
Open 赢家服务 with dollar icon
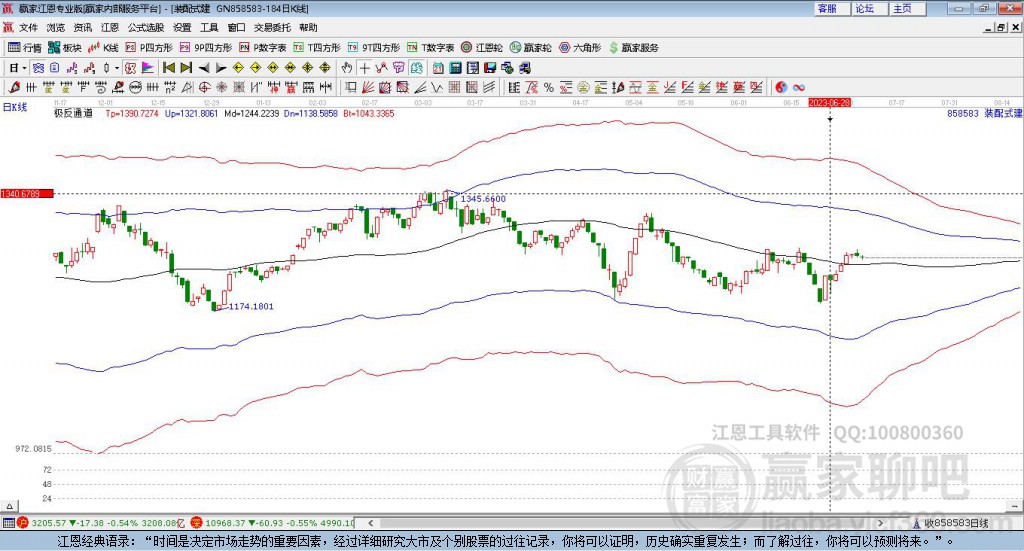pyautogui.click(x=633, y=48)
